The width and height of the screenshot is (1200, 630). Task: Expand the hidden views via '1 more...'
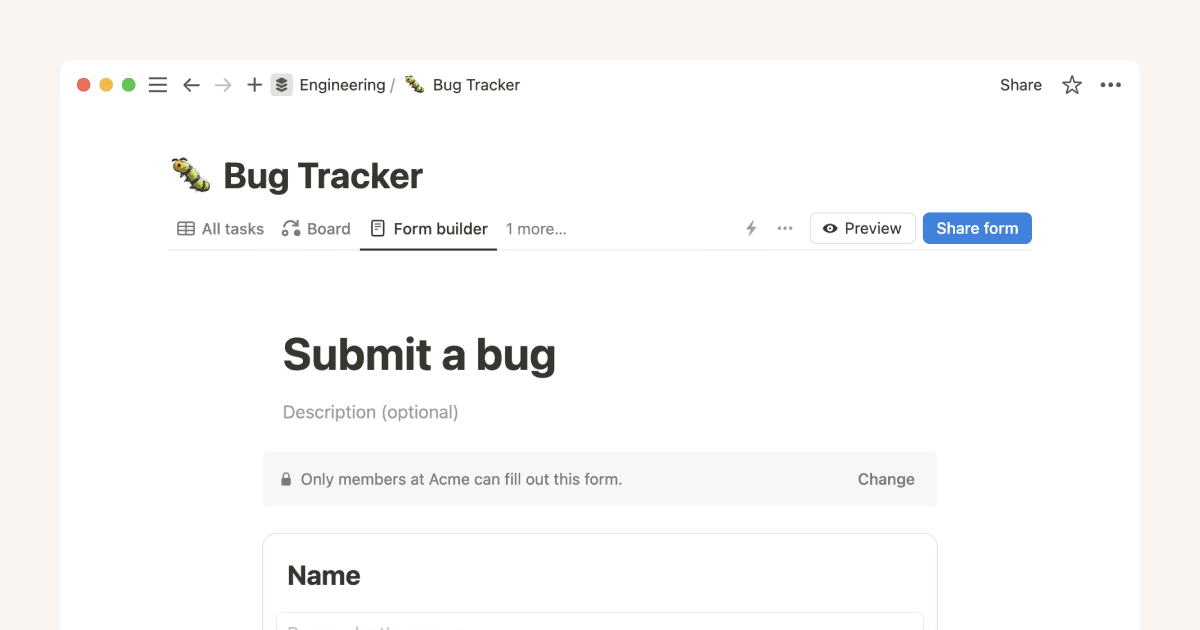(x=536, y=228)
